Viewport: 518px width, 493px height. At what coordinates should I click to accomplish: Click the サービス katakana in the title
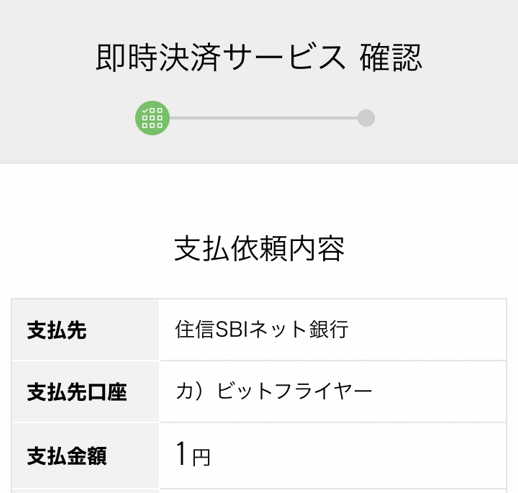point(283,58)
